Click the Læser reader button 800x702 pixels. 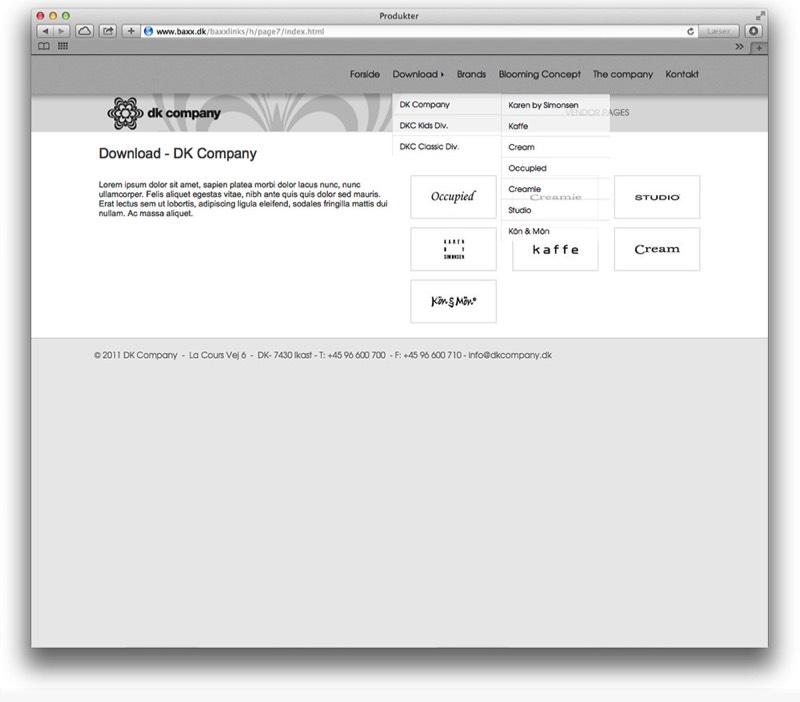click(718, 31)
